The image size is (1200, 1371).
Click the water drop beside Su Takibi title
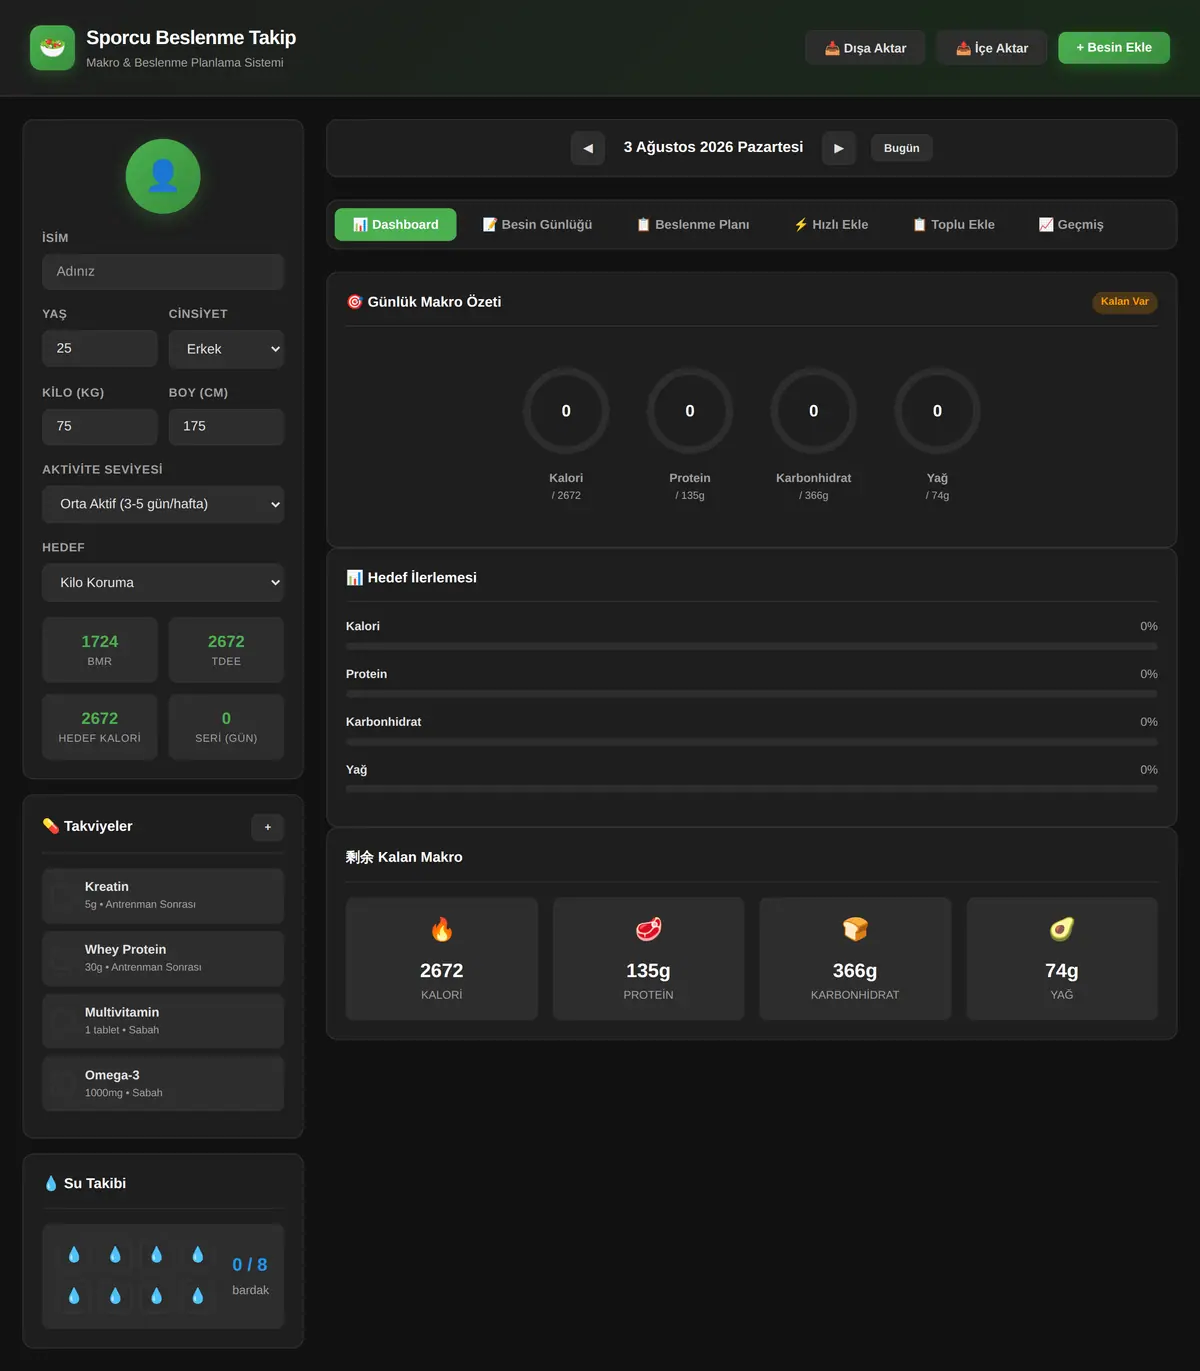51,1183
